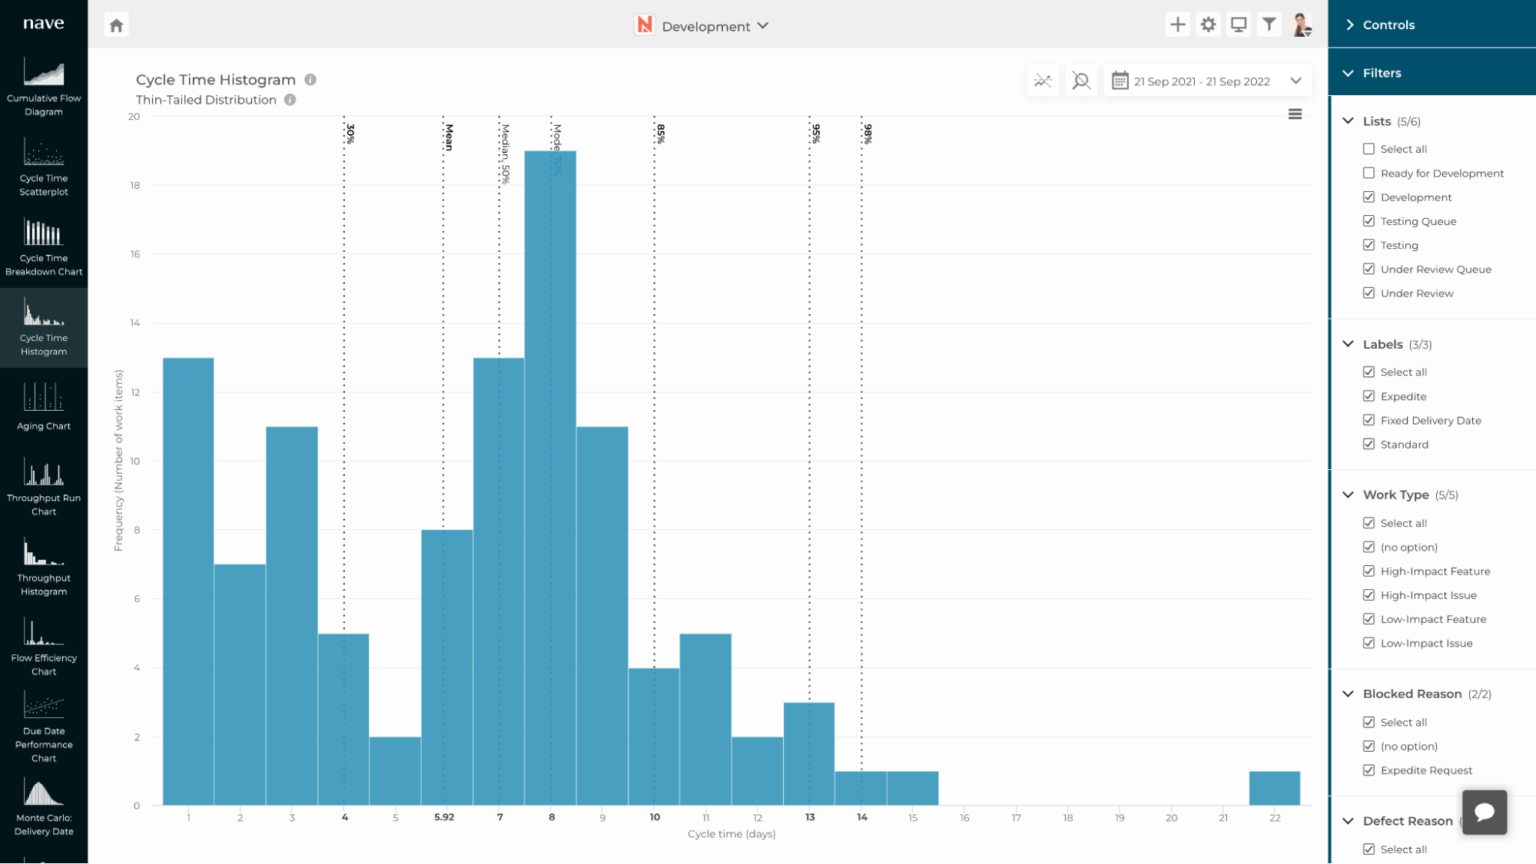Select the Cycle Time Scatterplot chart
This screenshot has height=864, width=1536.
click(44, 165)
